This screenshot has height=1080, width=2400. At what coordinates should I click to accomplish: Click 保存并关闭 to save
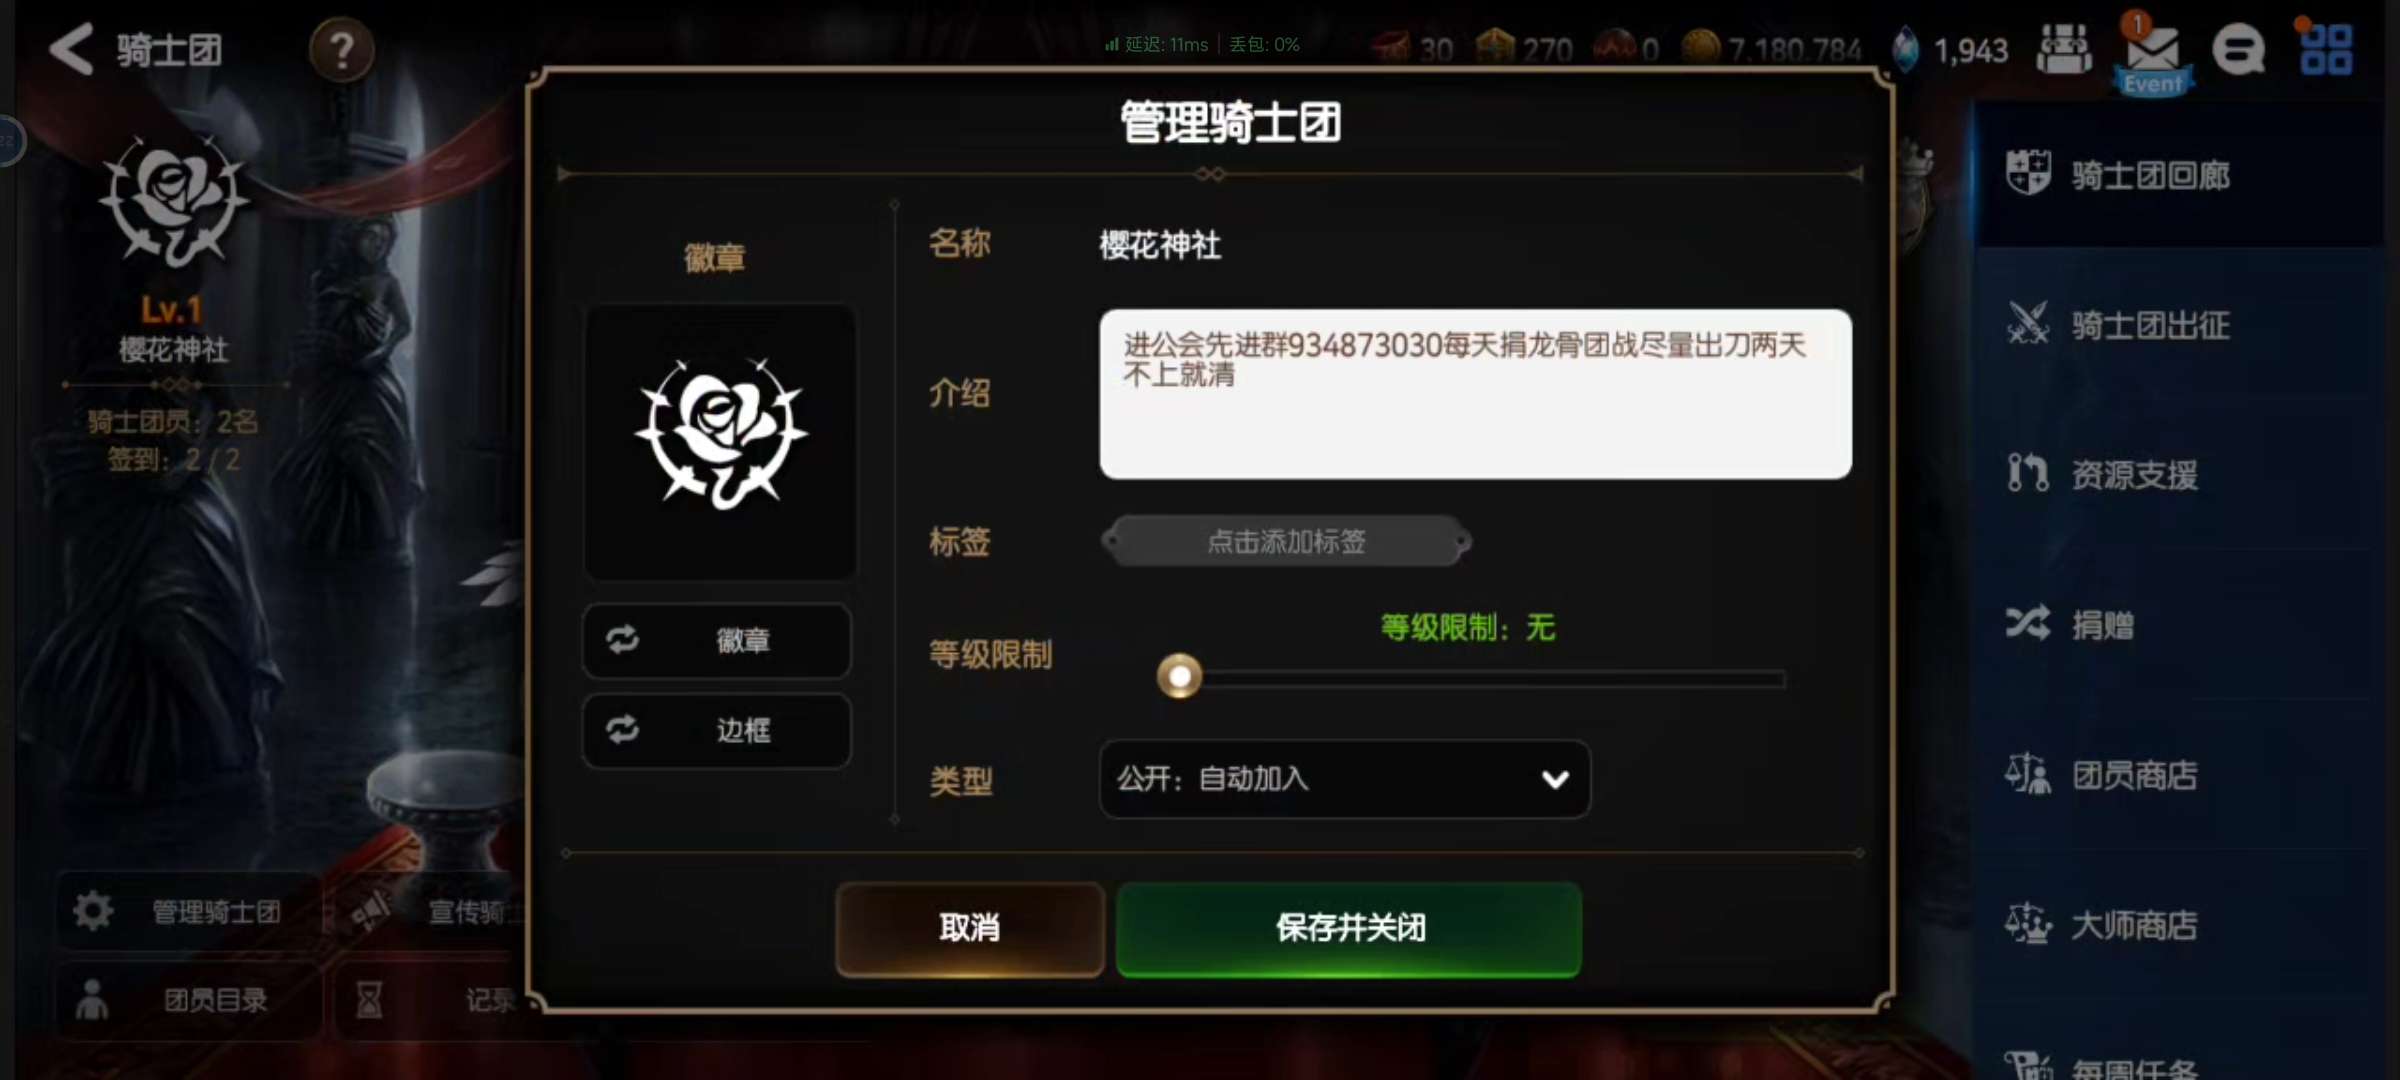(1349, 928)
